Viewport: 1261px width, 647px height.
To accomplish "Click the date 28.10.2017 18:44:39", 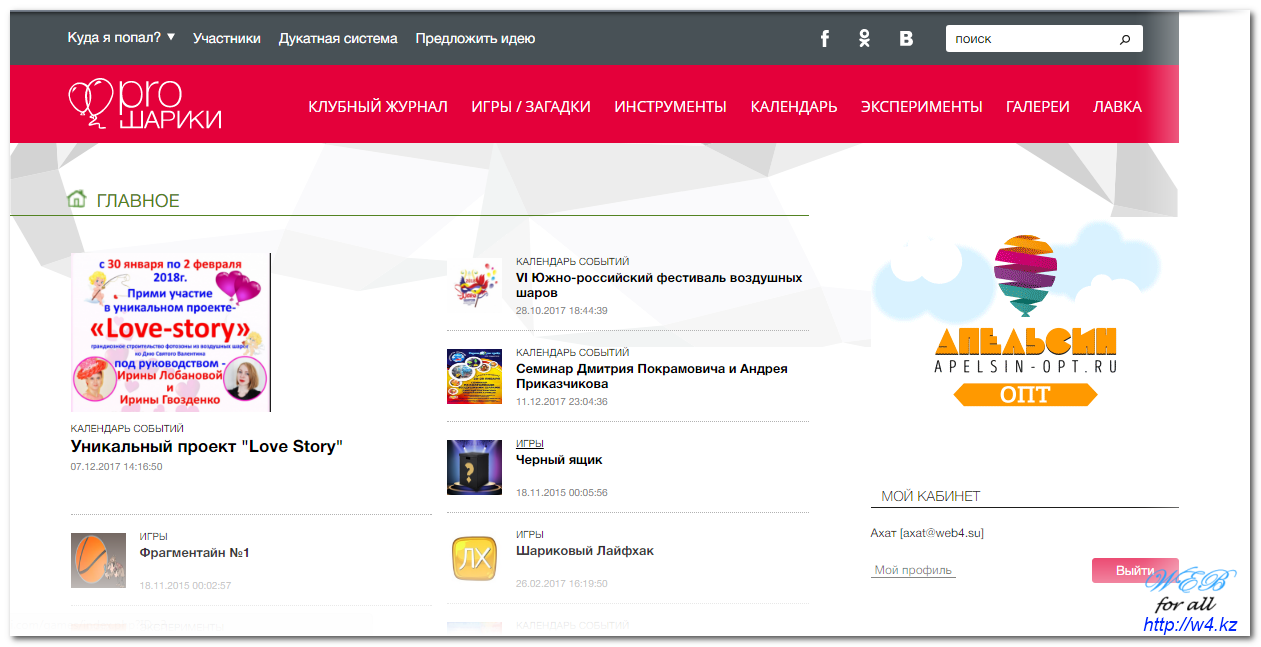I will tap(562, 311).
